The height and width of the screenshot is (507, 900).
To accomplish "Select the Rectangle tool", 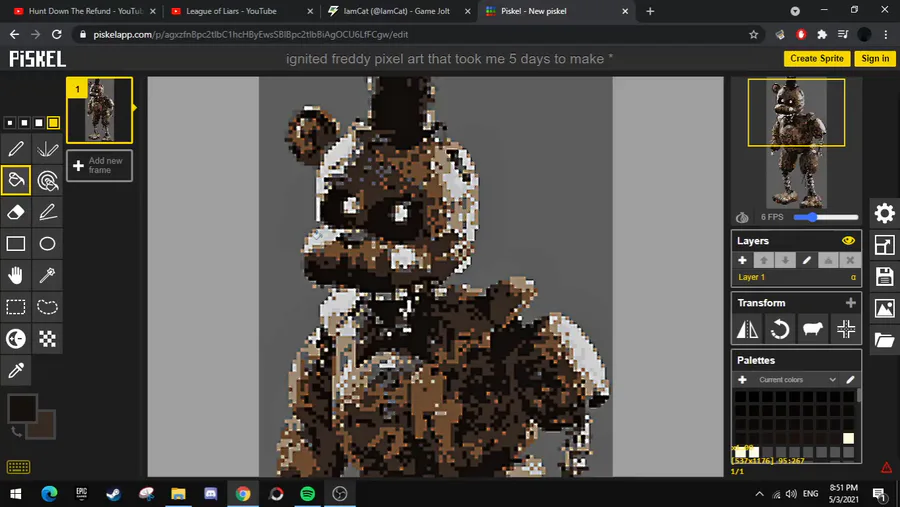I will tap(15, 243).
